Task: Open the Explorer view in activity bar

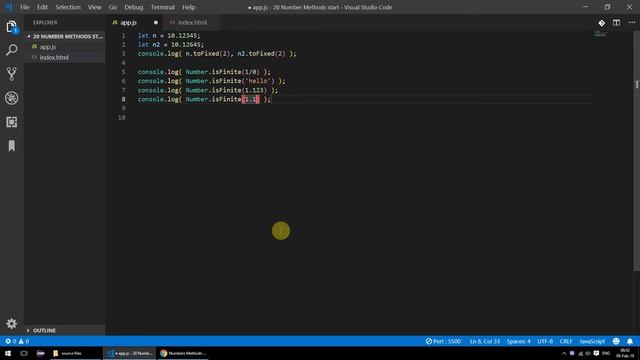Action: click(x=11, y=27)
